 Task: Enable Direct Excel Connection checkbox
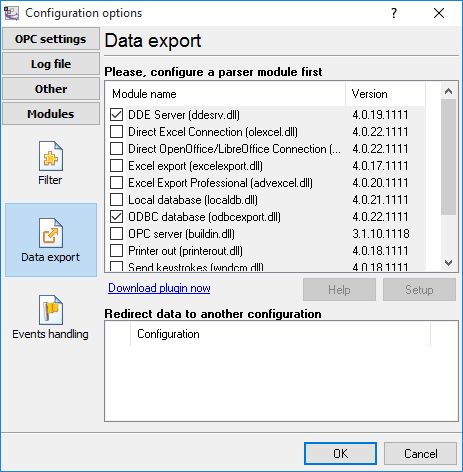click(x=116, y=132)
